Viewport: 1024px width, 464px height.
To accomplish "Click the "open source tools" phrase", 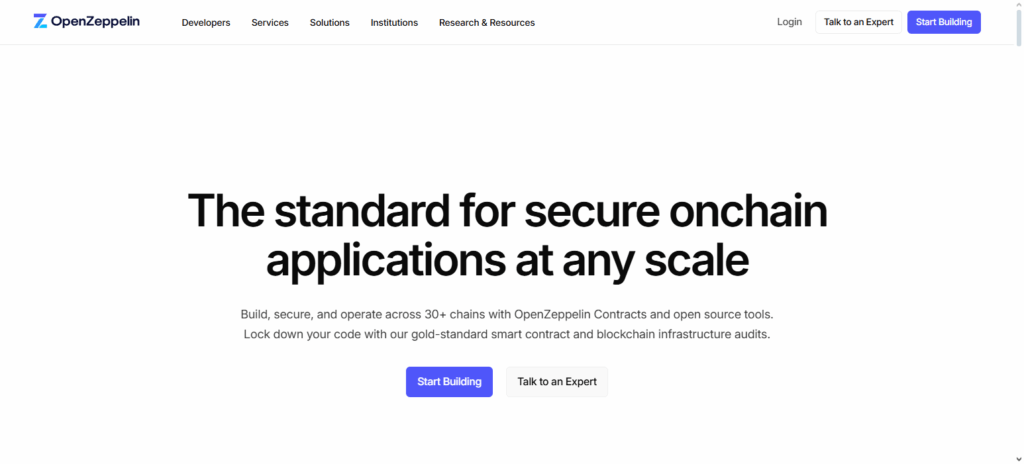I will (725, 314).
